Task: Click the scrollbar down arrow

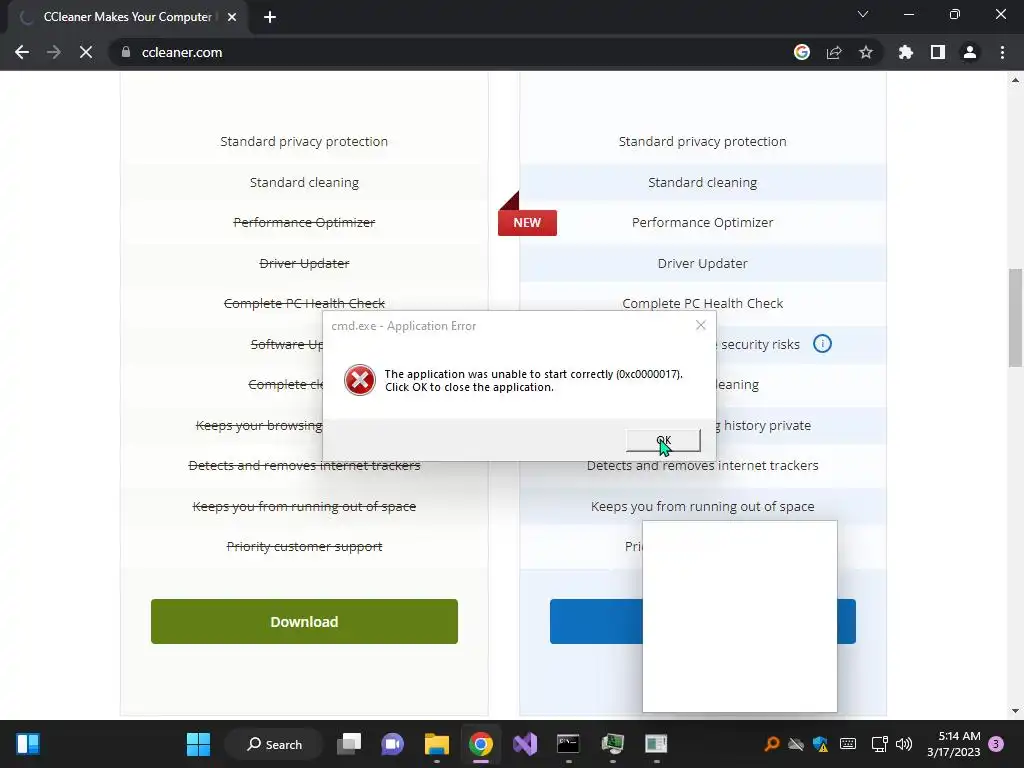Action: click(x=1015, y=711)
